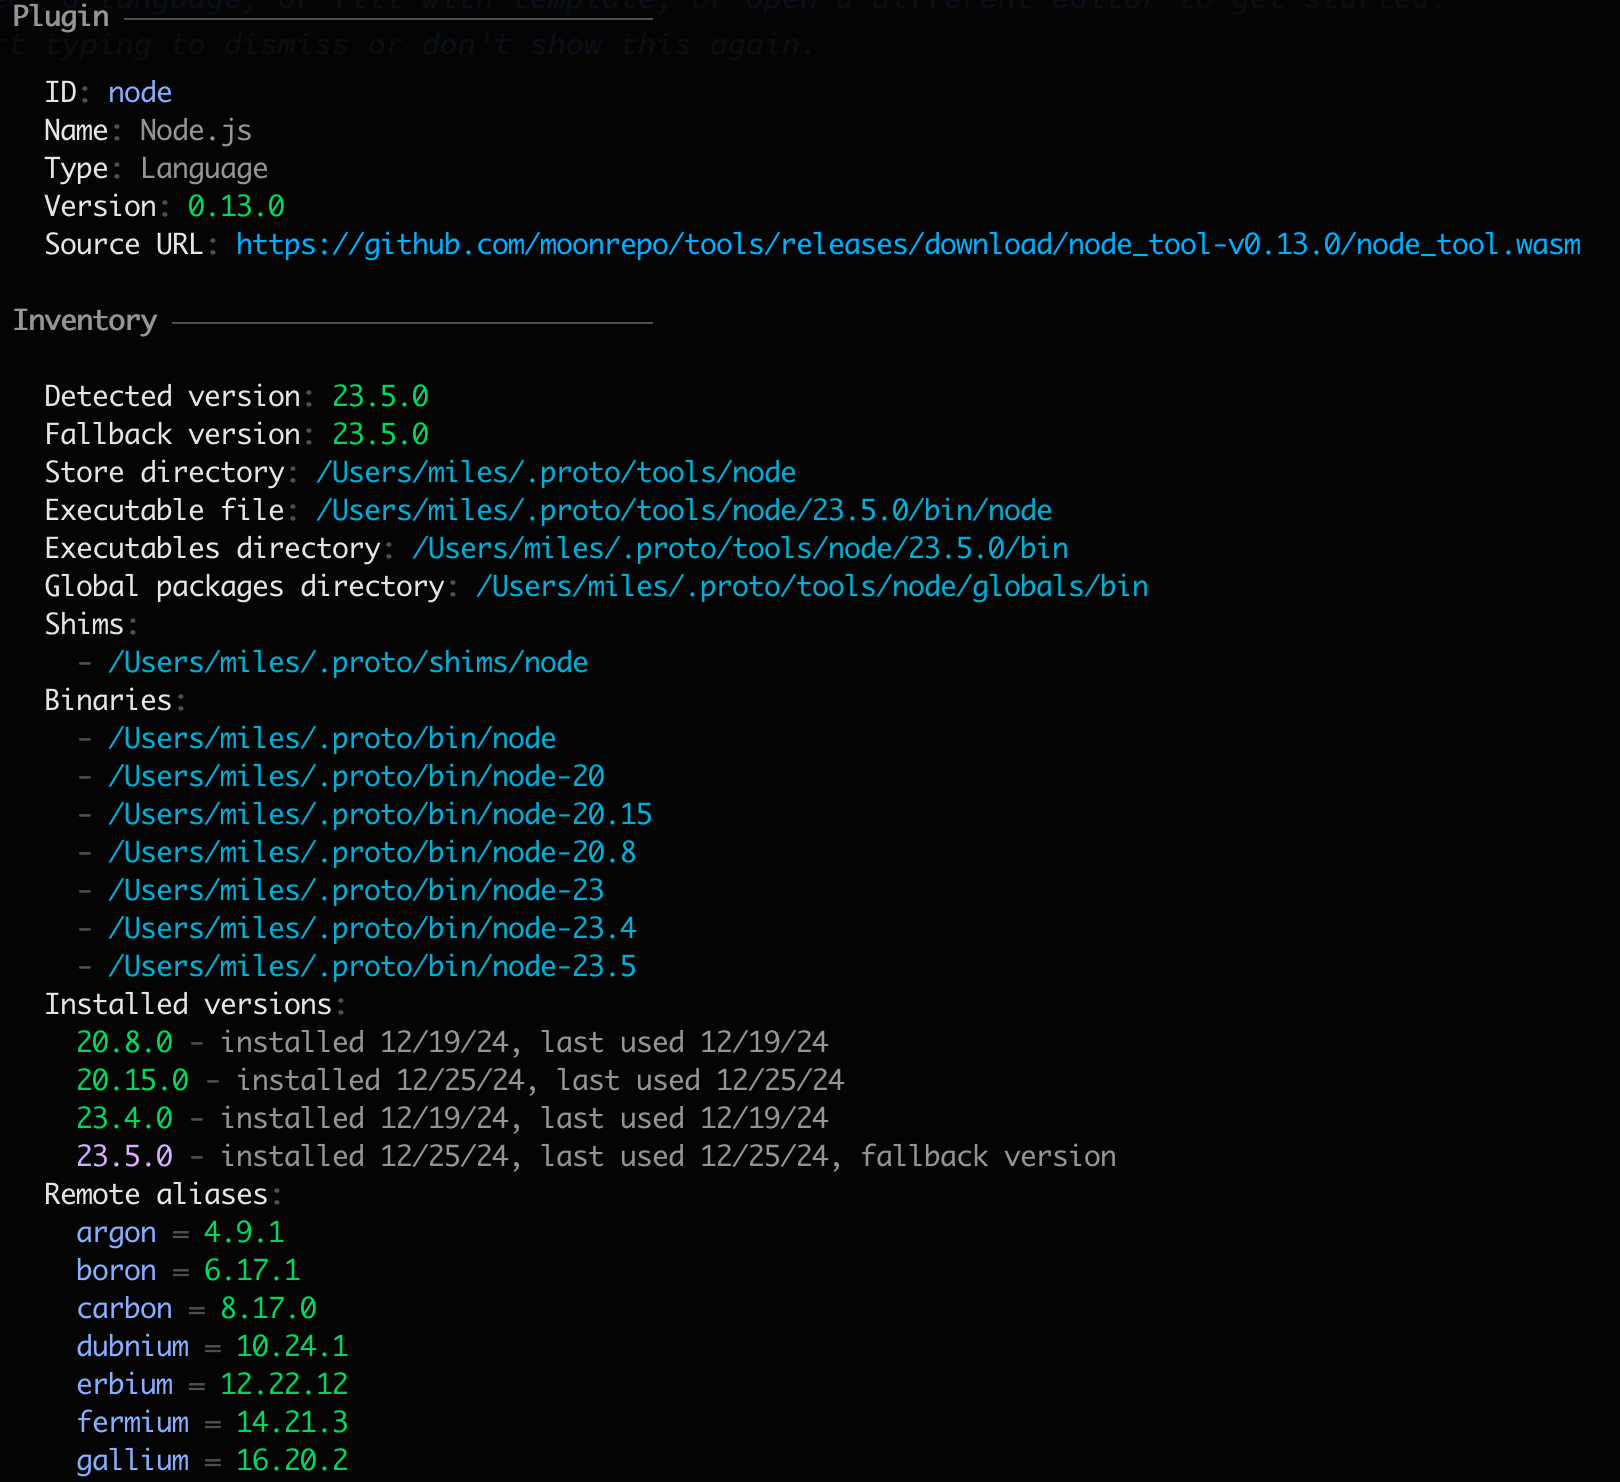
Task: Click the plugin version 0.13.0
Action: click(236, 207)
